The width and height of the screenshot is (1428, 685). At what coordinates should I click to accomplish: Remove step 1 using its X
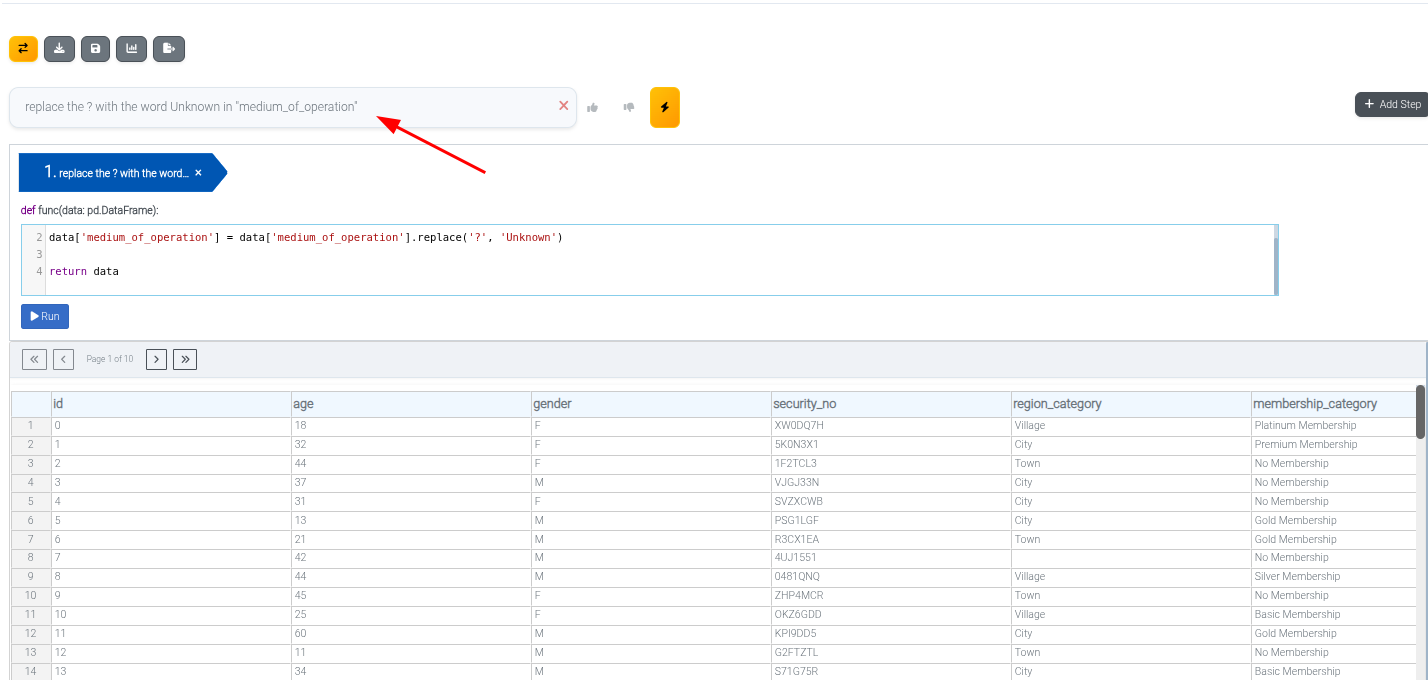click(198, 173)
